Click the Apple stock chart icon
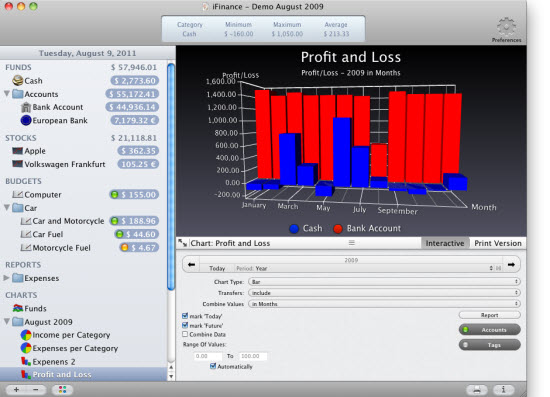Image resolution: width=550 pixels, height=397 pixels. point(18,151)
